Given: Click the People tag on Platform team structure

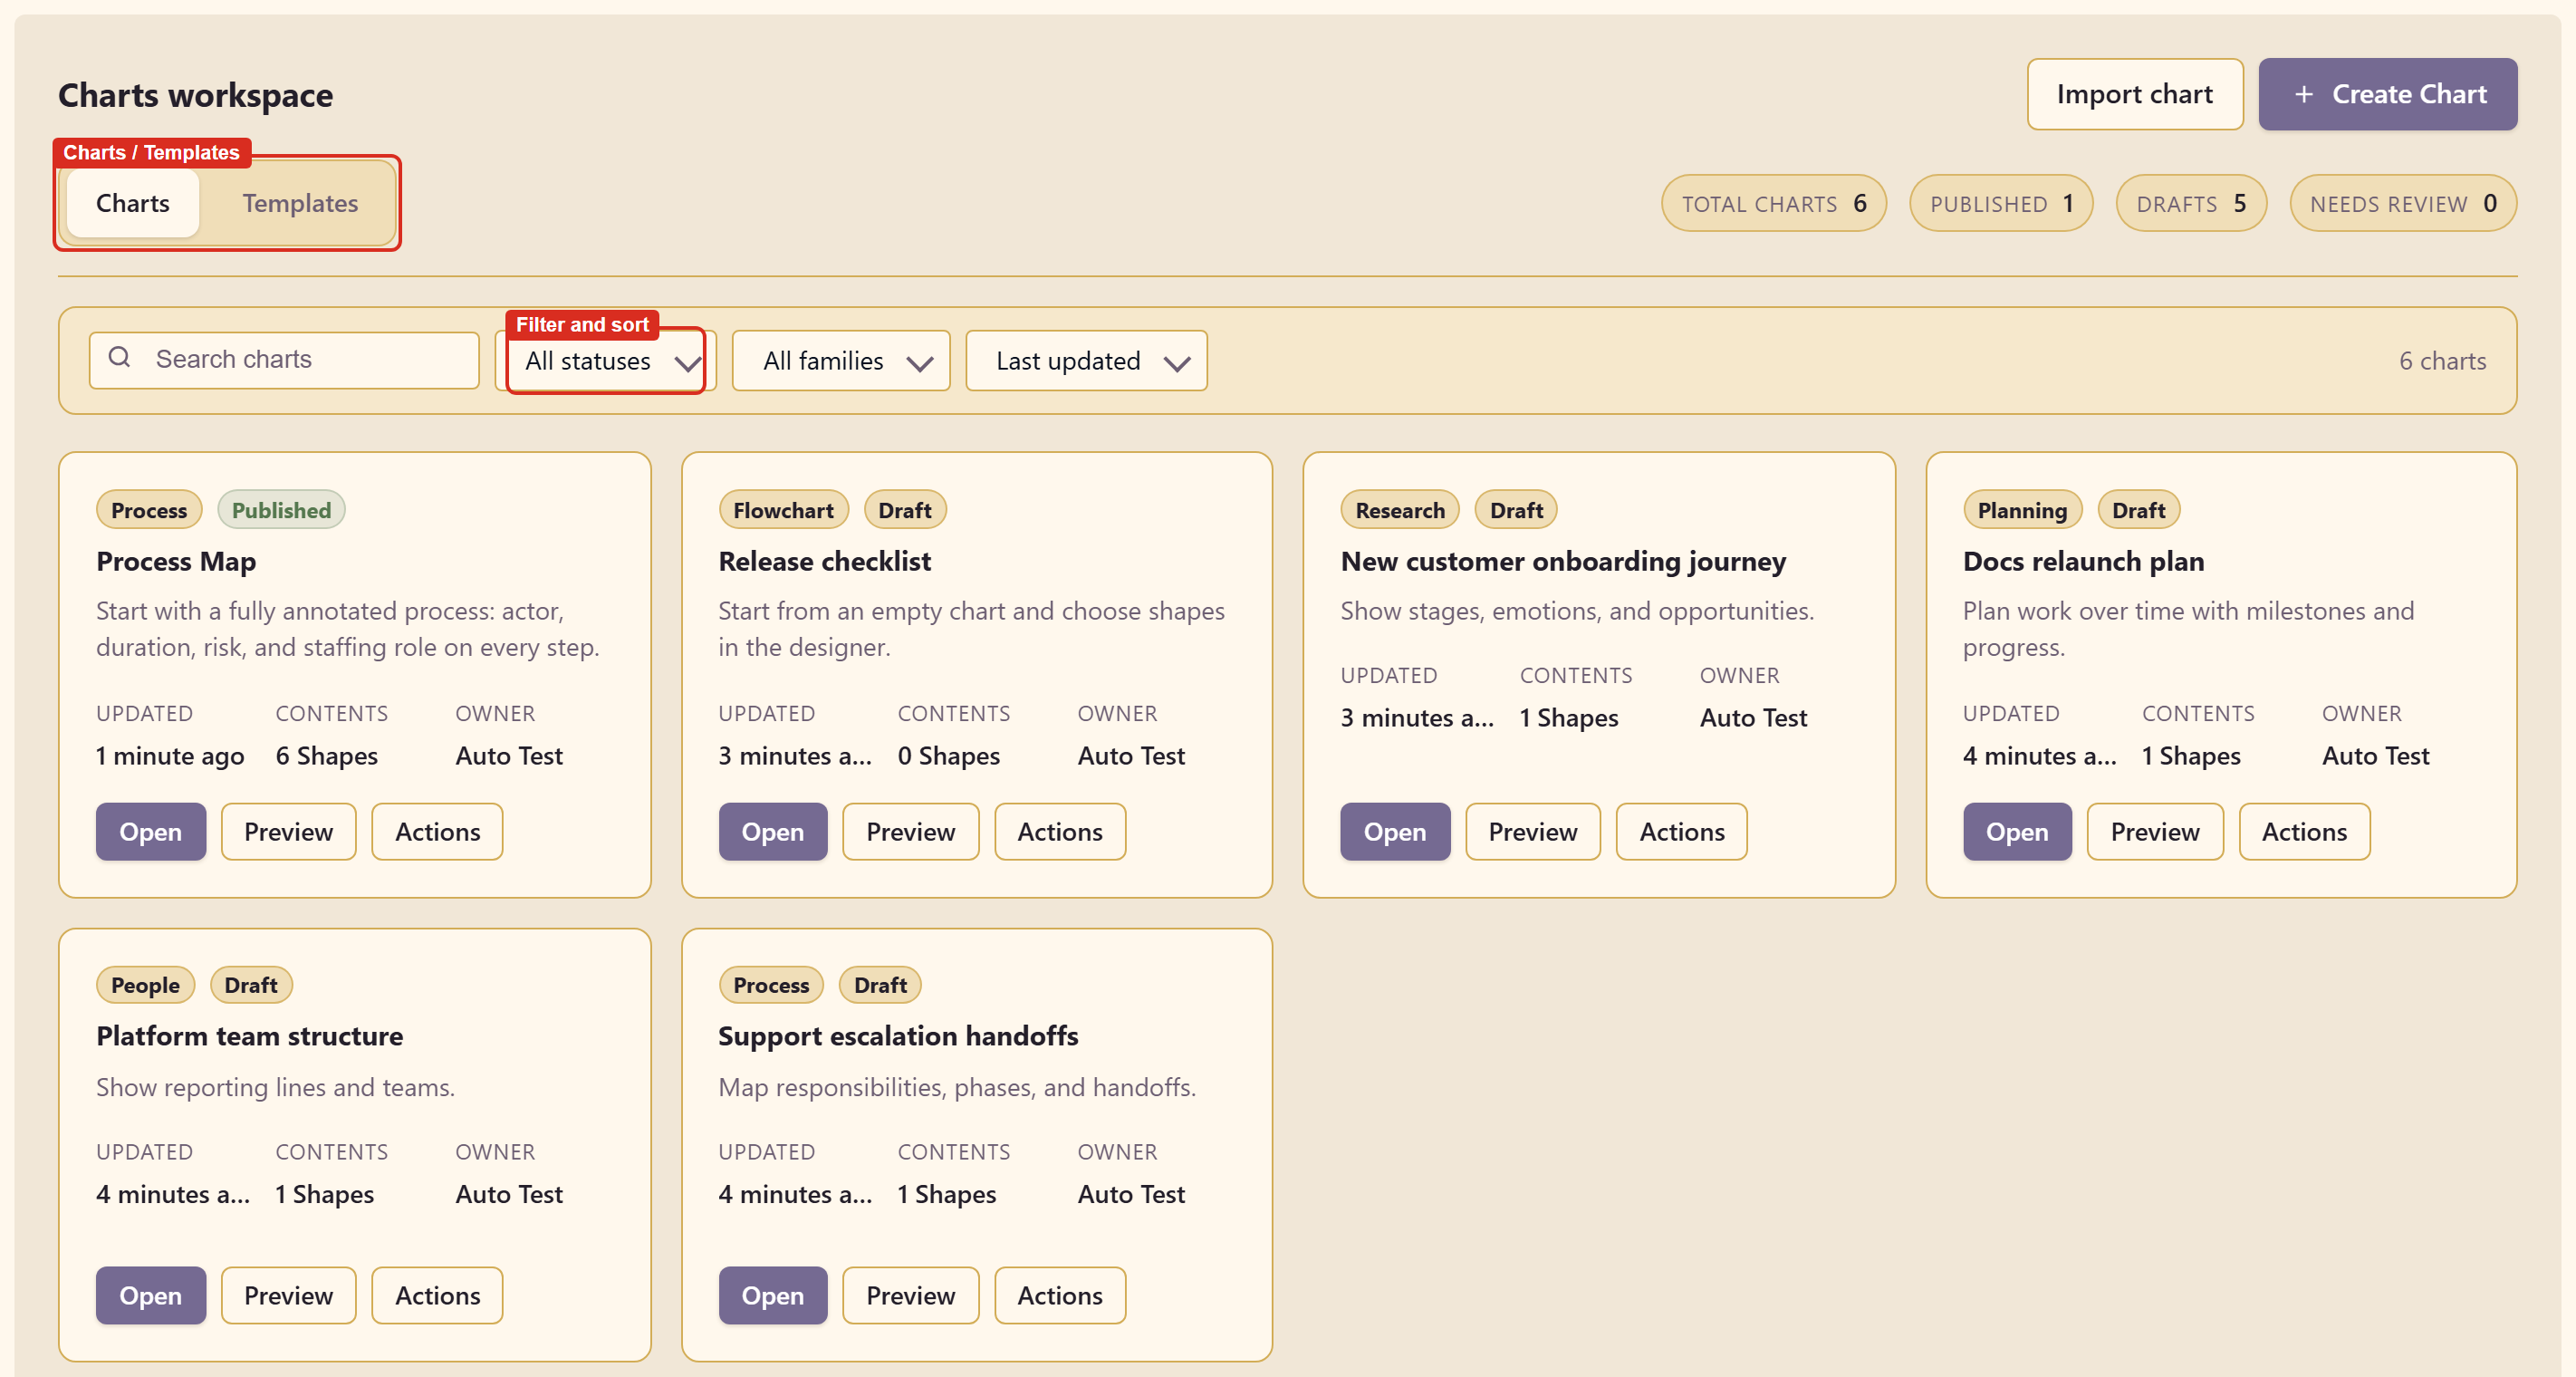Looking at the screenshot, I should [145, 985].
